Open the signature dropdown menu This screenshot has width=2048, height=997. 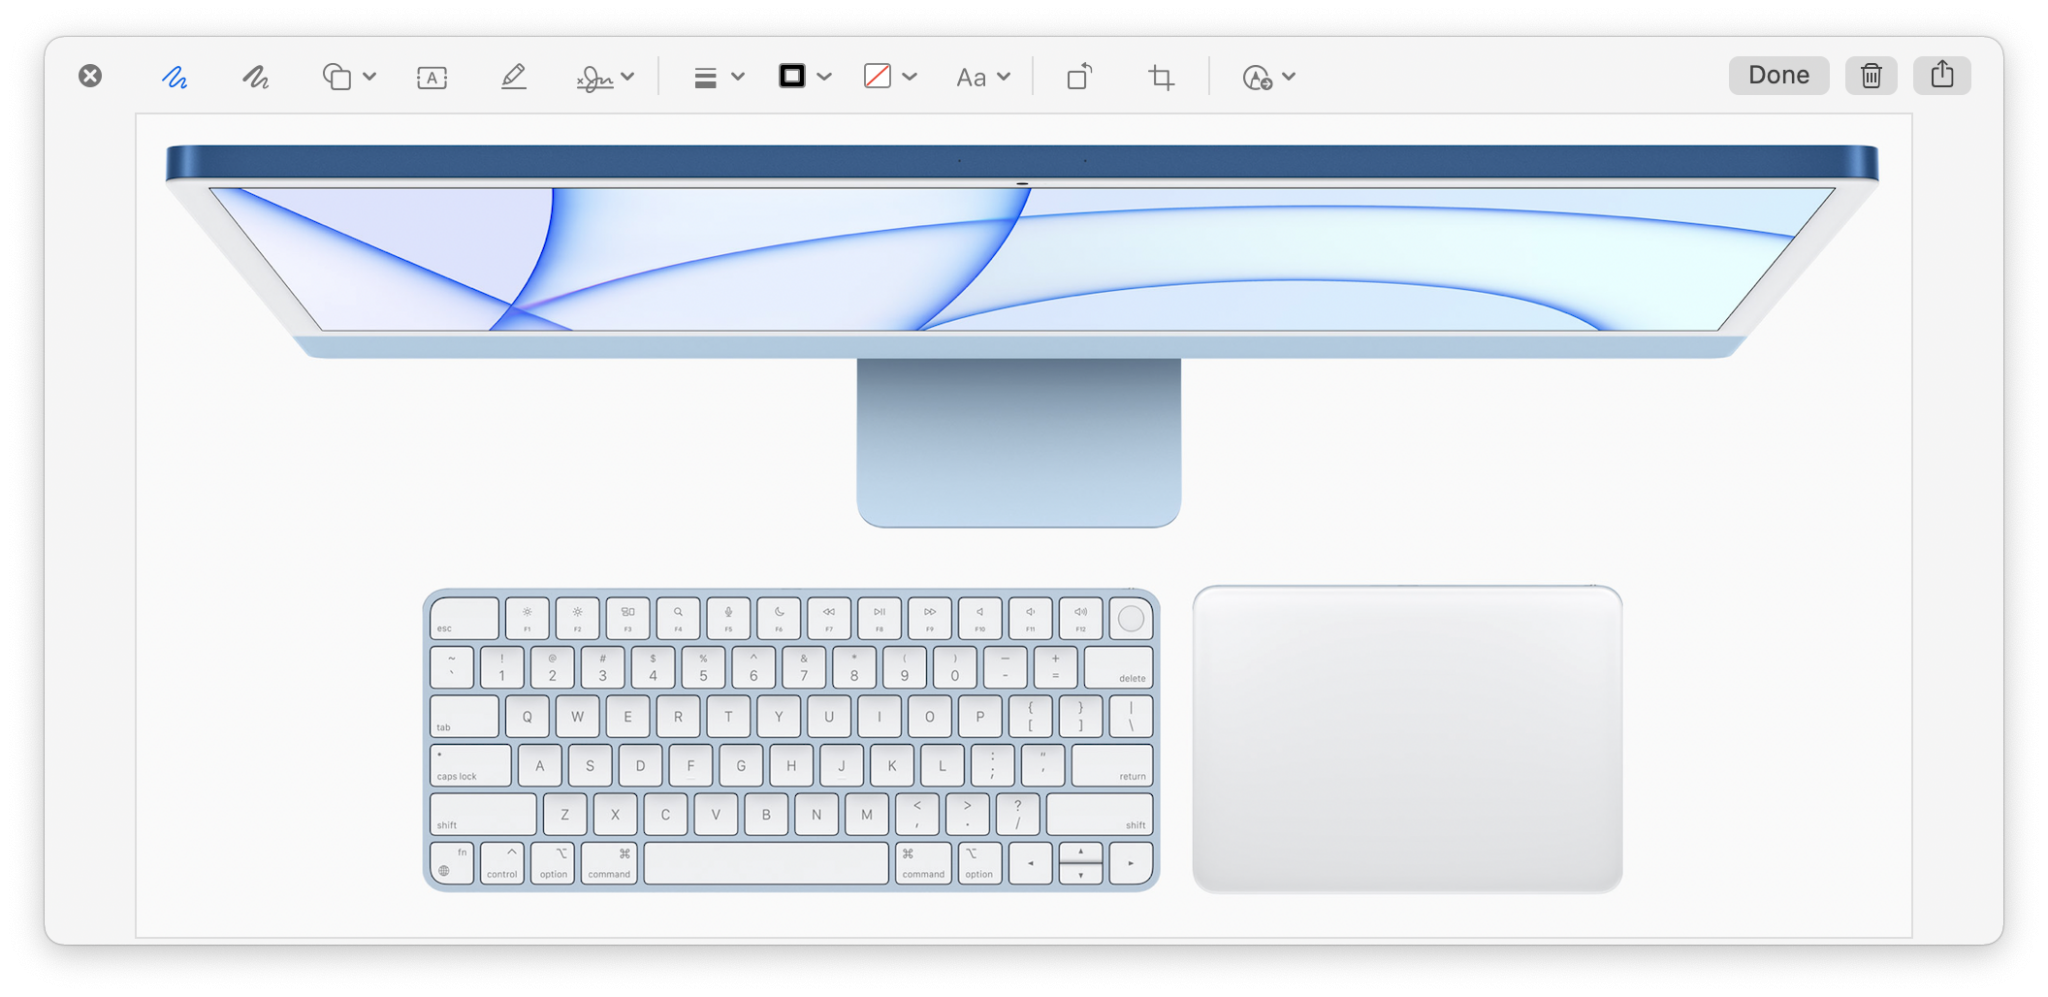click(x=629, y=77)
